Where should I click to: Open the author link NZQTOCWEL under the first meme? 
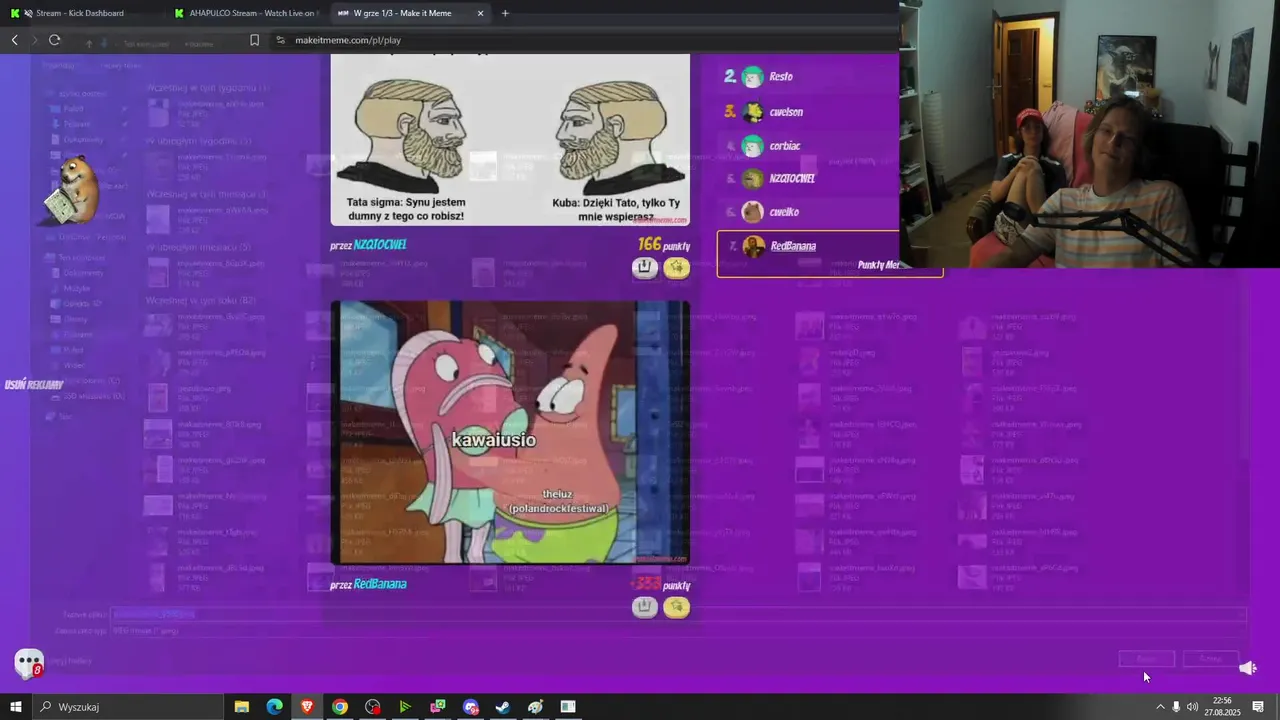point(380,245)
